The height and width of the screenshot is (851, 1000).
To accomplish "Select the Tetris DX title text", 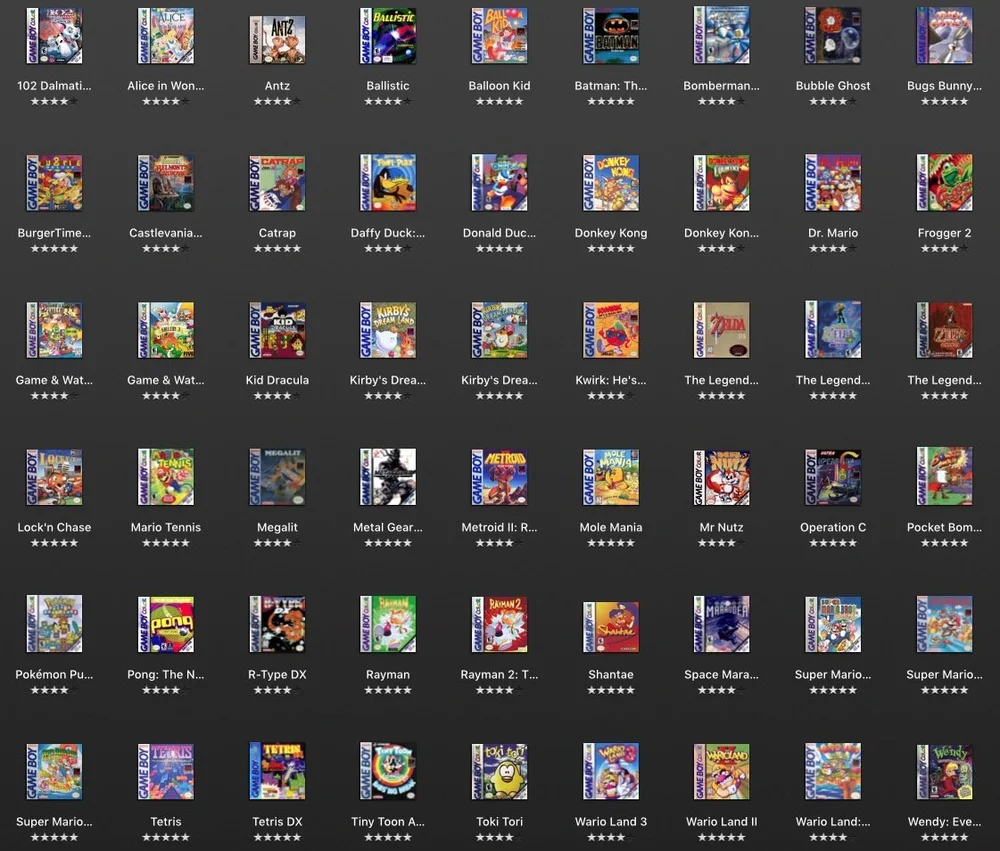I will [276, 821].
